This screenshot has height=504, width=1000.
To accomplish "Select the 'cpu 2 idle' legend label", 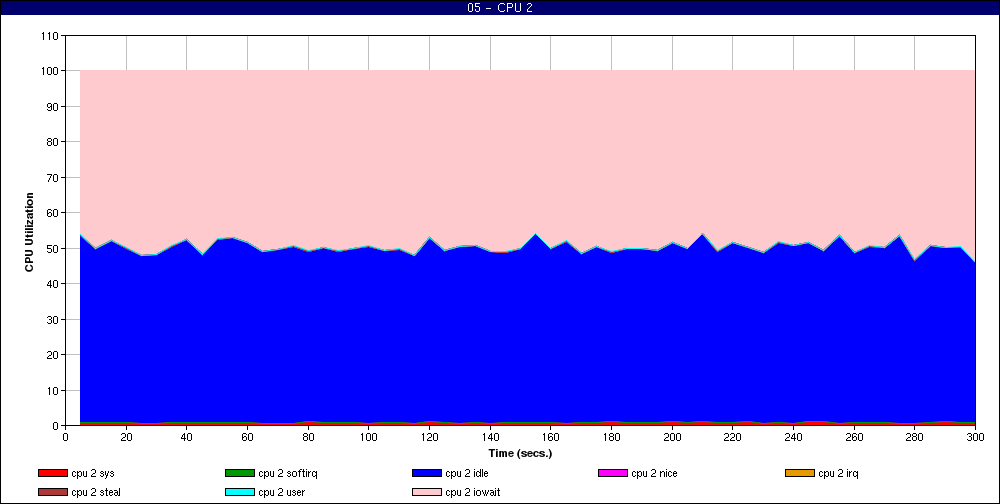I will 467,473.
